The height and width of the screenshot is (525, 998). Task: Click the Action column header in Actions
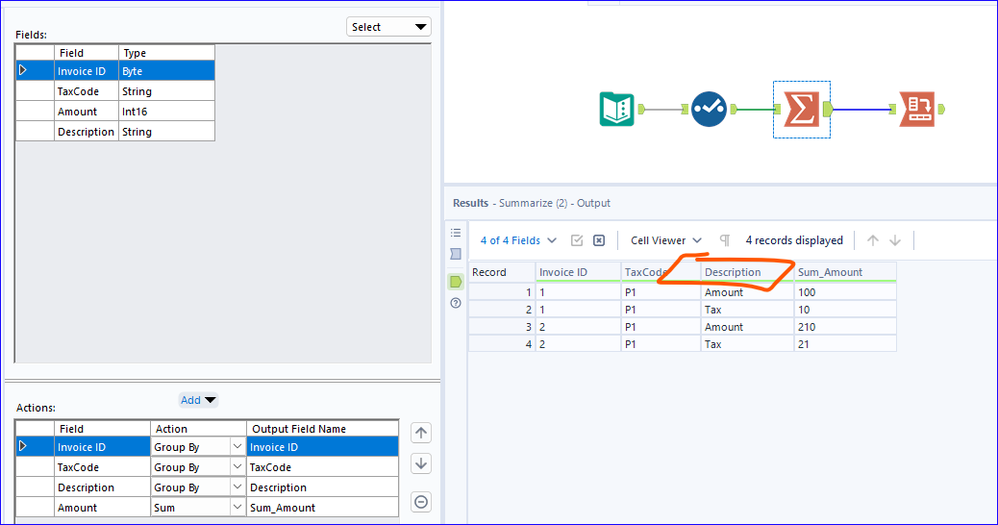(x=199, y=429)
